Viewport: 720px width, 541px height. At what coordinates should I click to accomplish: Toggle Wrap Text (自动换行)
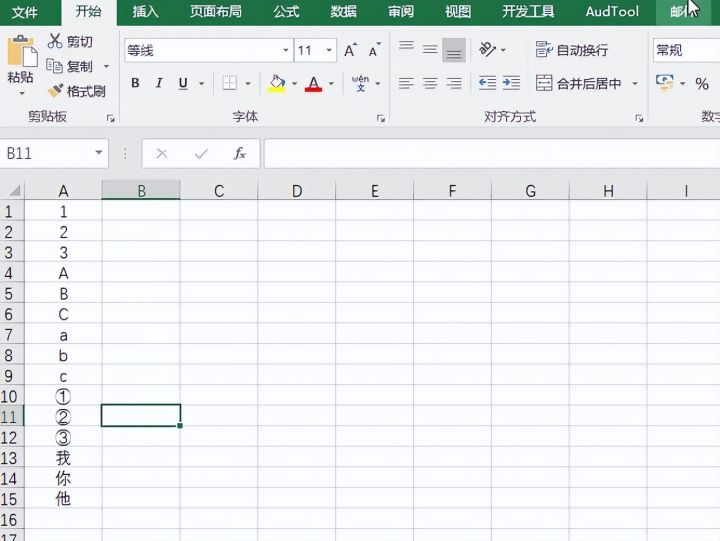pyautogui.click(x=572, y=50)
